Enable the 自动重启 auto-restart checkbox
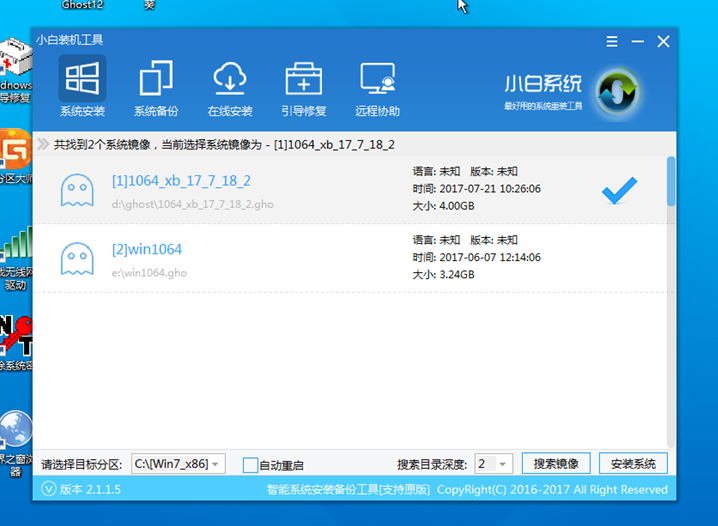718x526 pixels. [250, 465]
